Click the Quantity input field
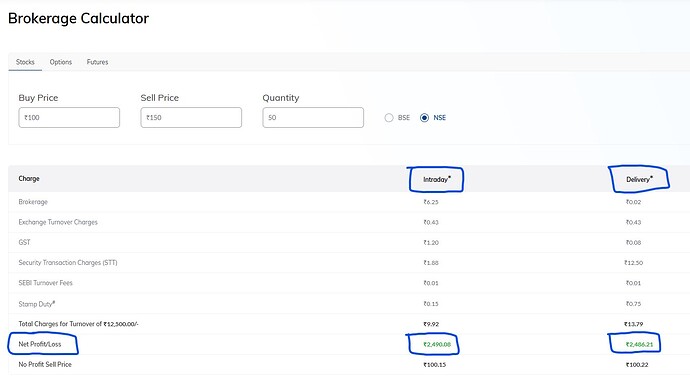The height and width of the screenshot is (387, 690). point(313,118)
